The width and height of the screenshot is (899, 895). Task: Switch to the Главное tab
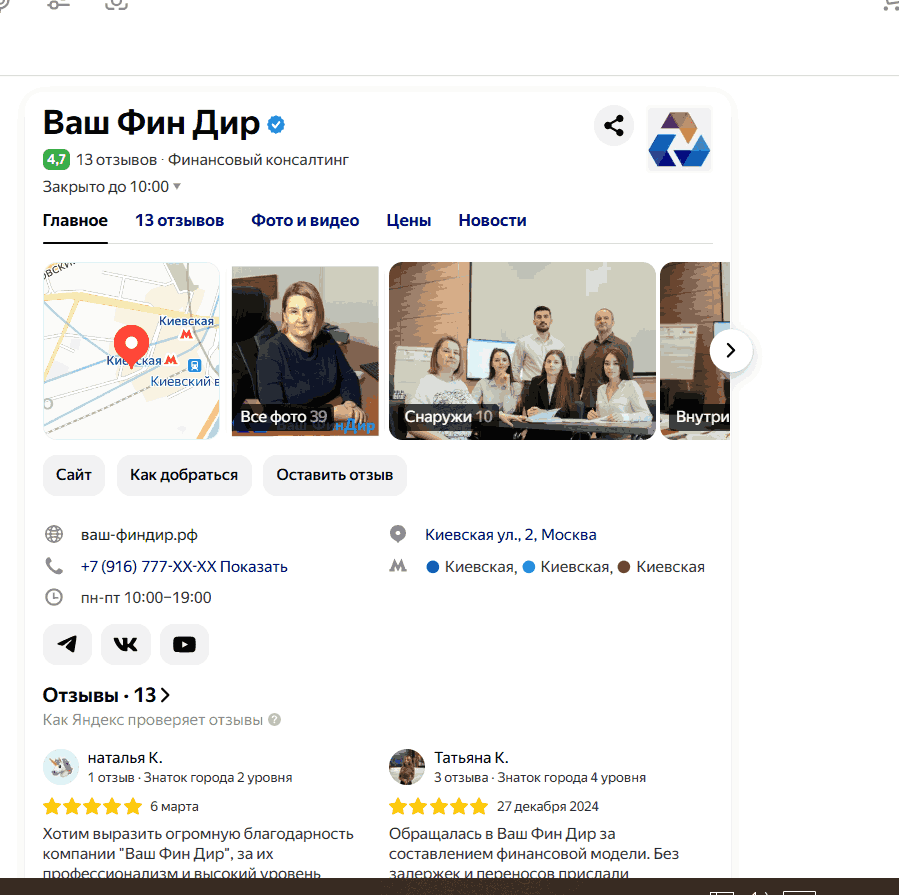click(x=75, y=221)
